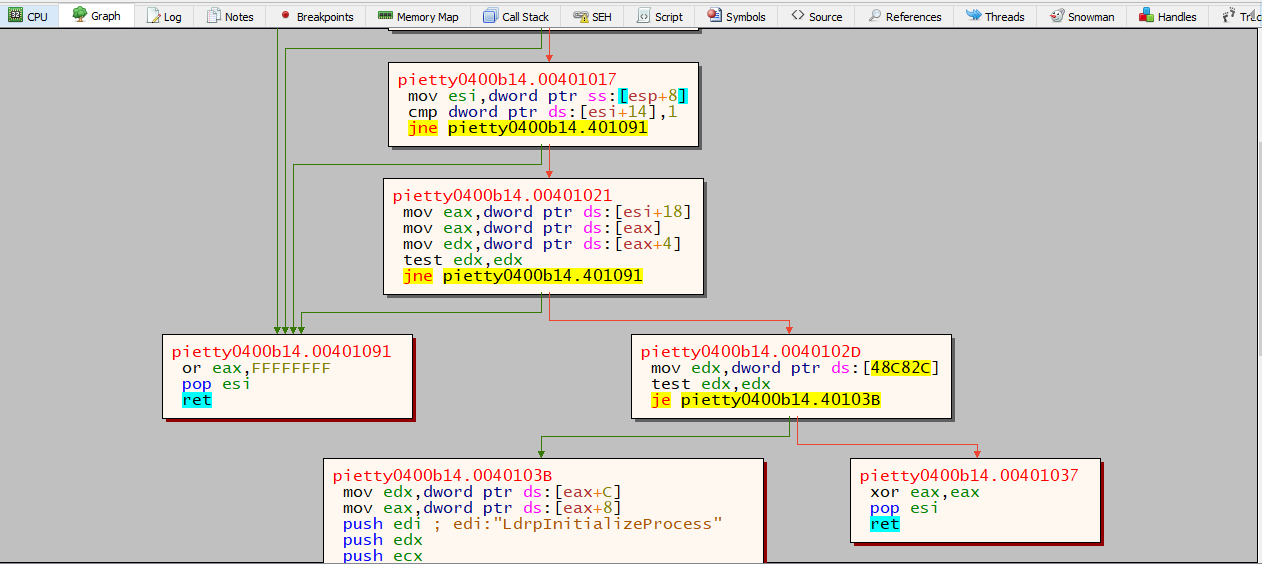1262x564 pixels.
Task: Switch to the Source tab
Action: 816,16
